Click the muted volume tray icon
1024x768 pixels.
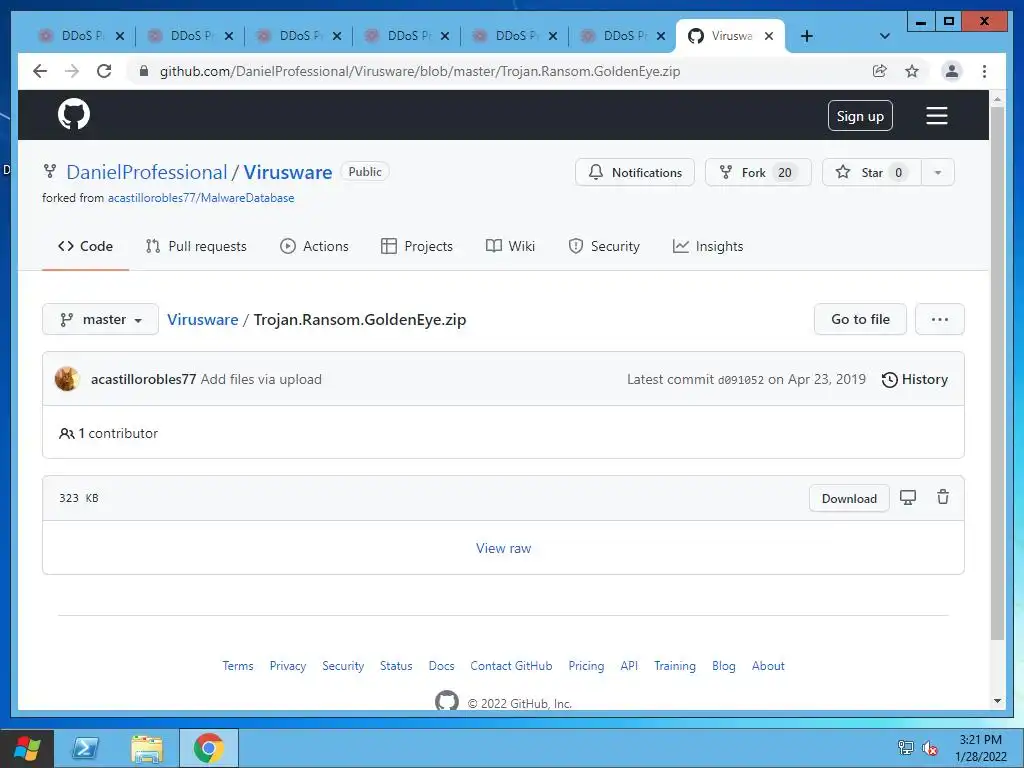pos(930,748)
